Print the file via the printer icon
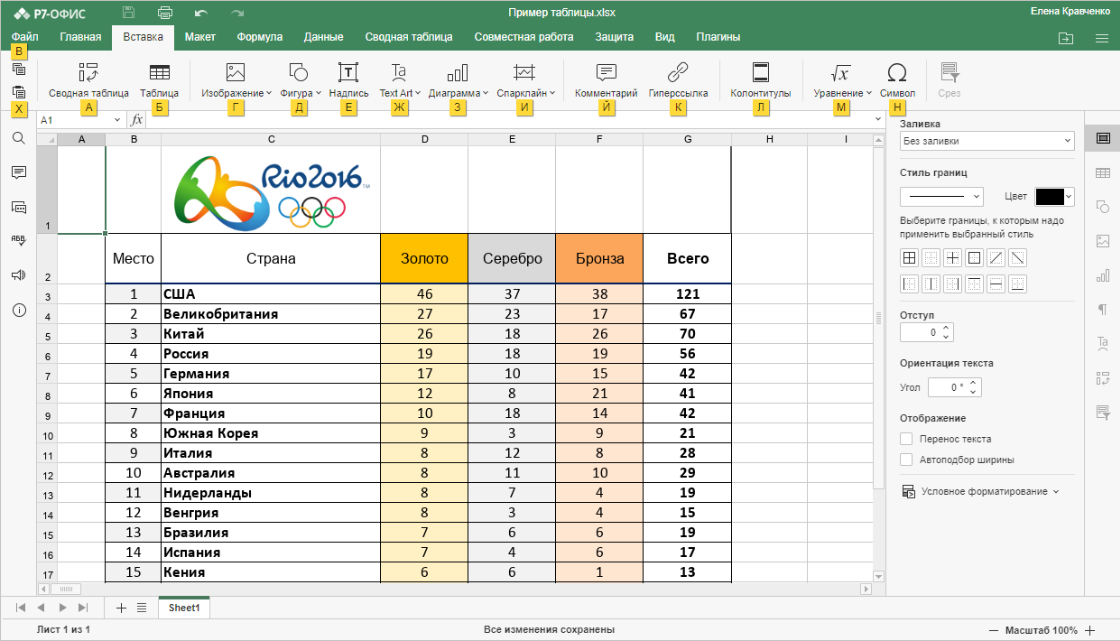Viewport: 1120px width, 641px height. point(165,12)
